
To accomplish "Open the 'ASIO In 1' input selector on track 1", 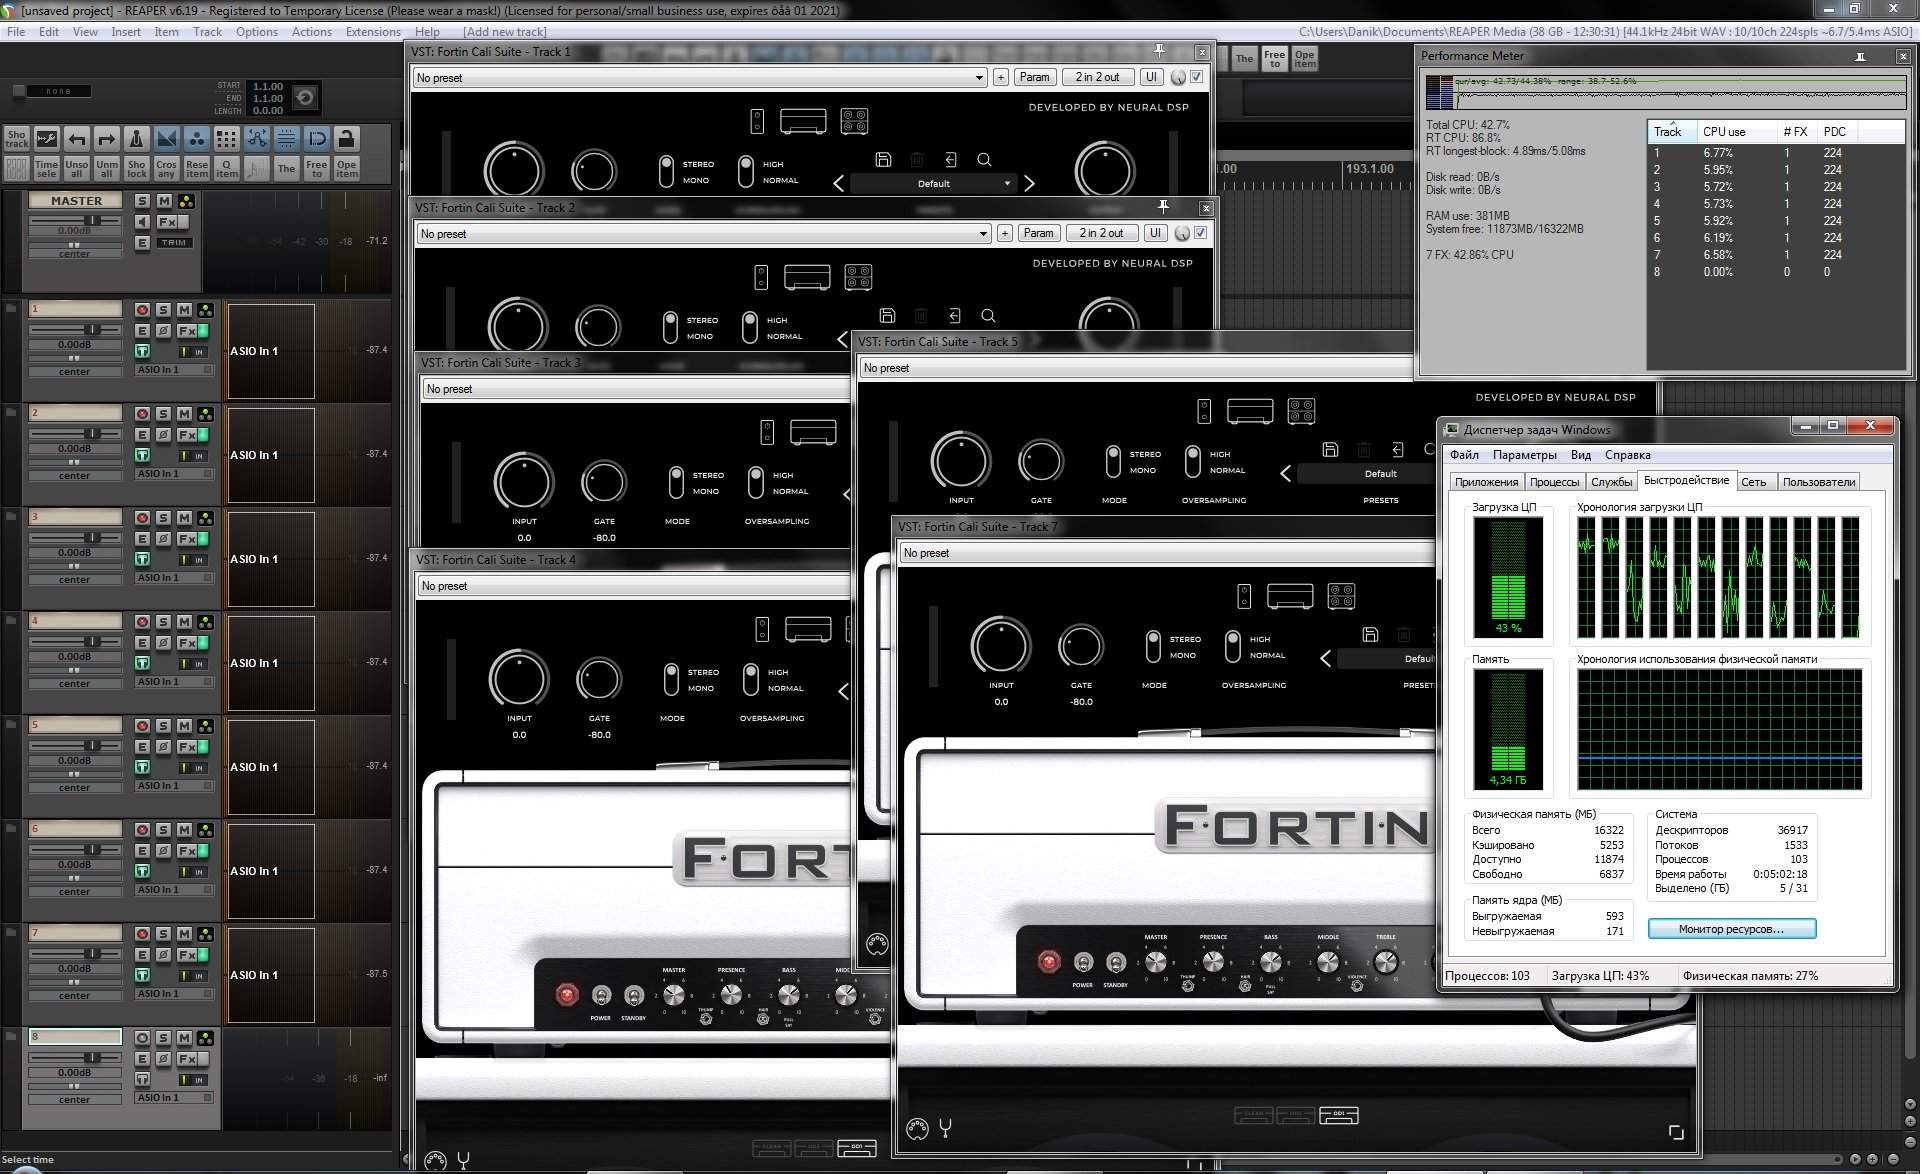I will click(x=174, y=370).
